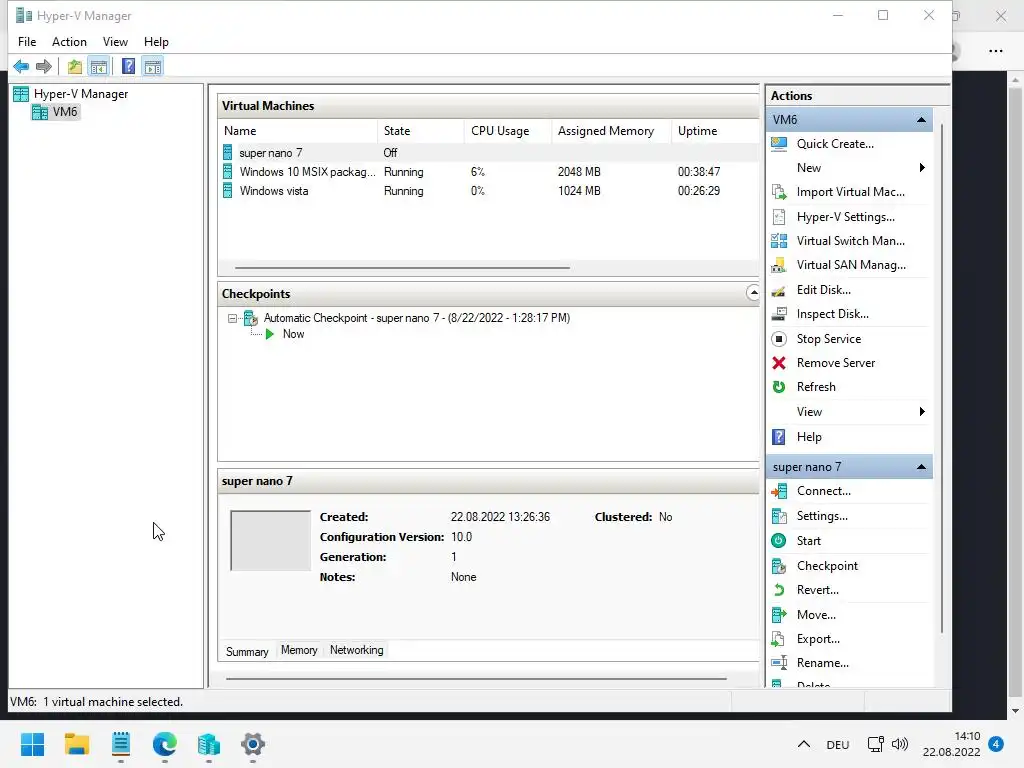Click the Virtual SAN Manager icon
Image resolution: width=1024 pixels, height=768 pixels.
(x=779, y=265)
